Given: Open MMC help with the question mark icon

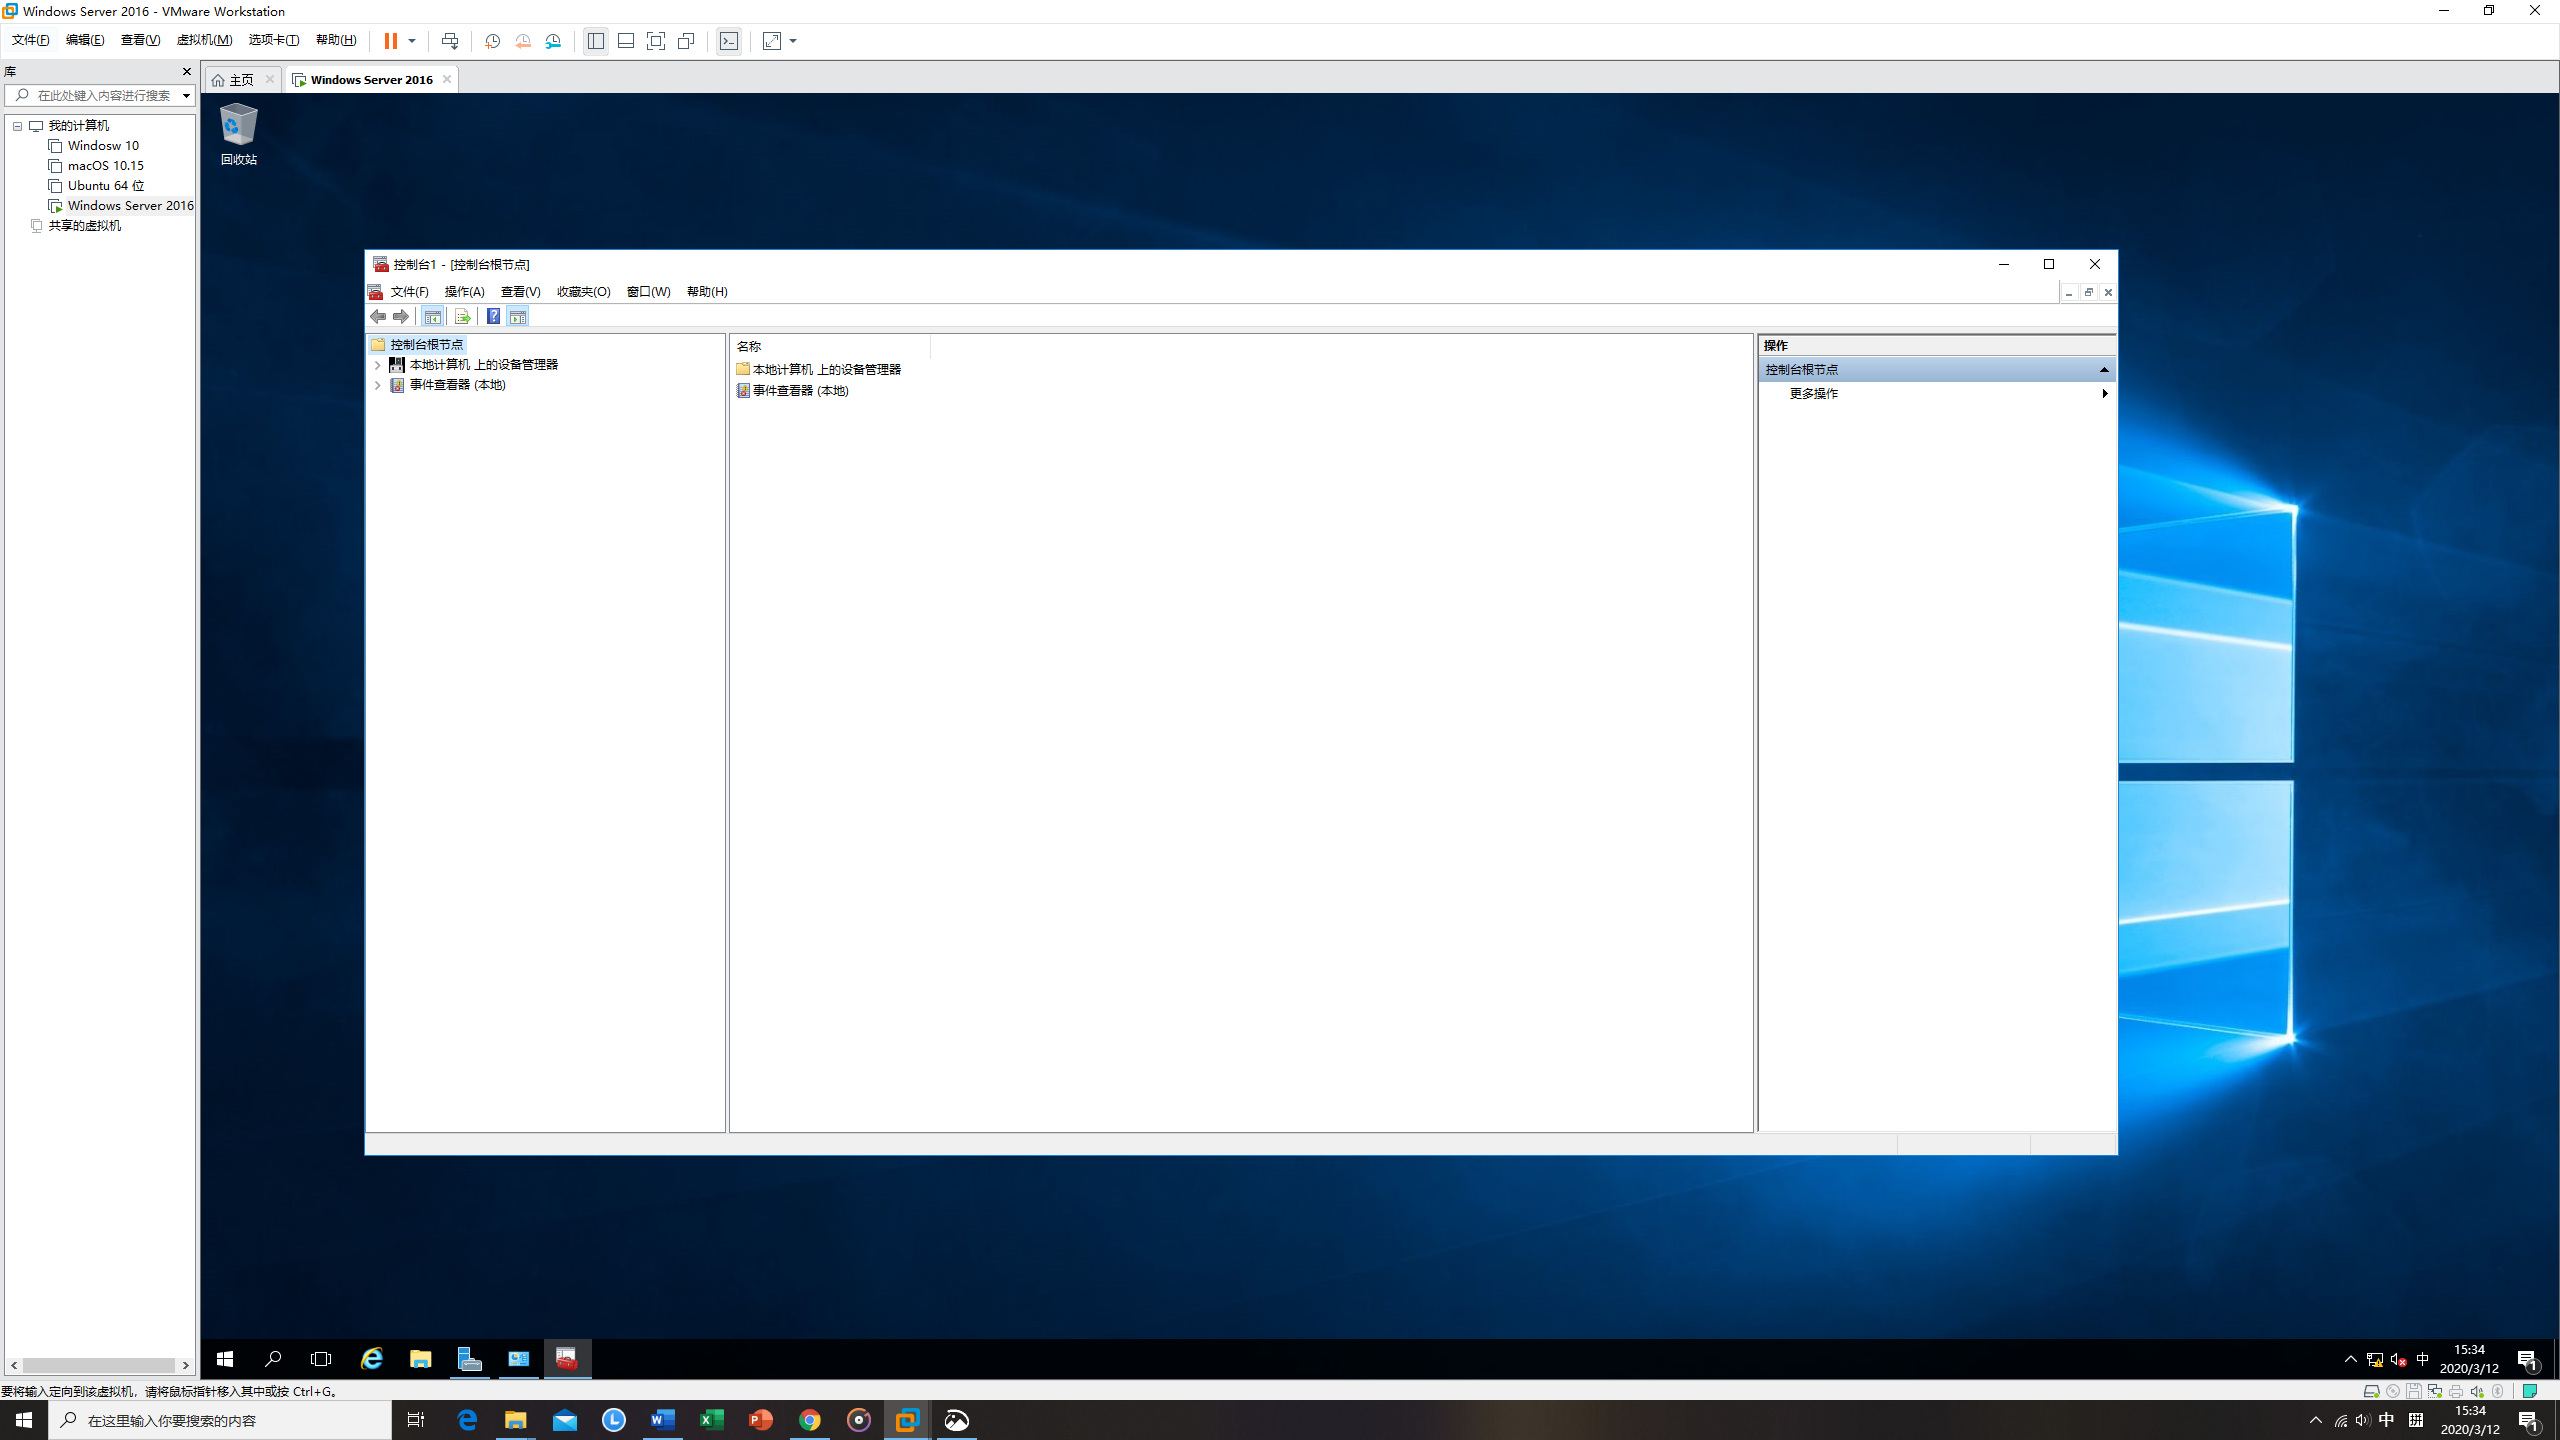Looking at the screenshot, I should point(493,317).
